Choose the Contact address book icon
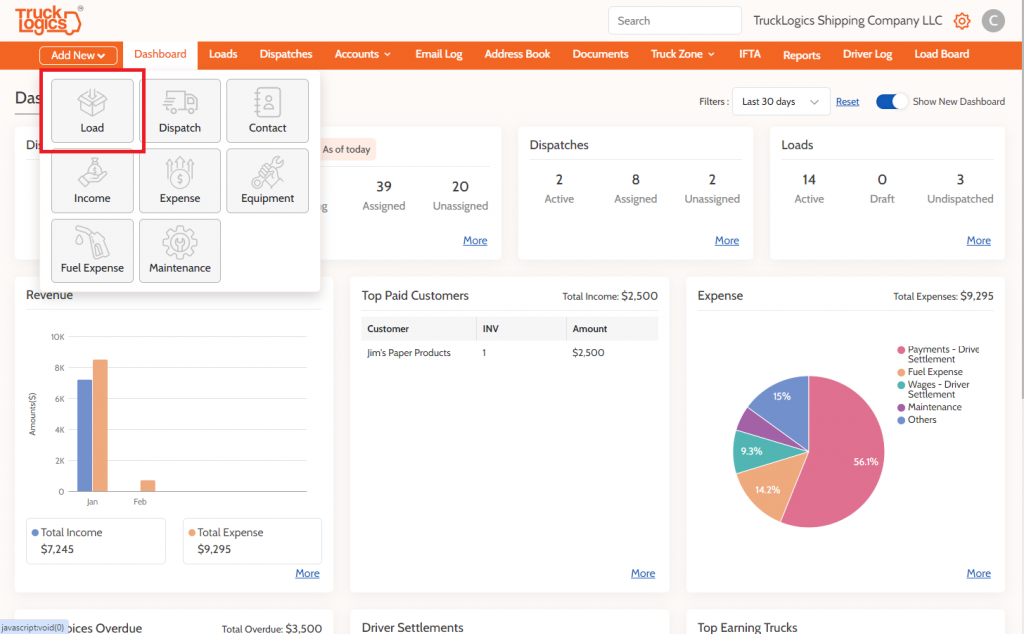The image size is (1024, 634). coord(267,110)
